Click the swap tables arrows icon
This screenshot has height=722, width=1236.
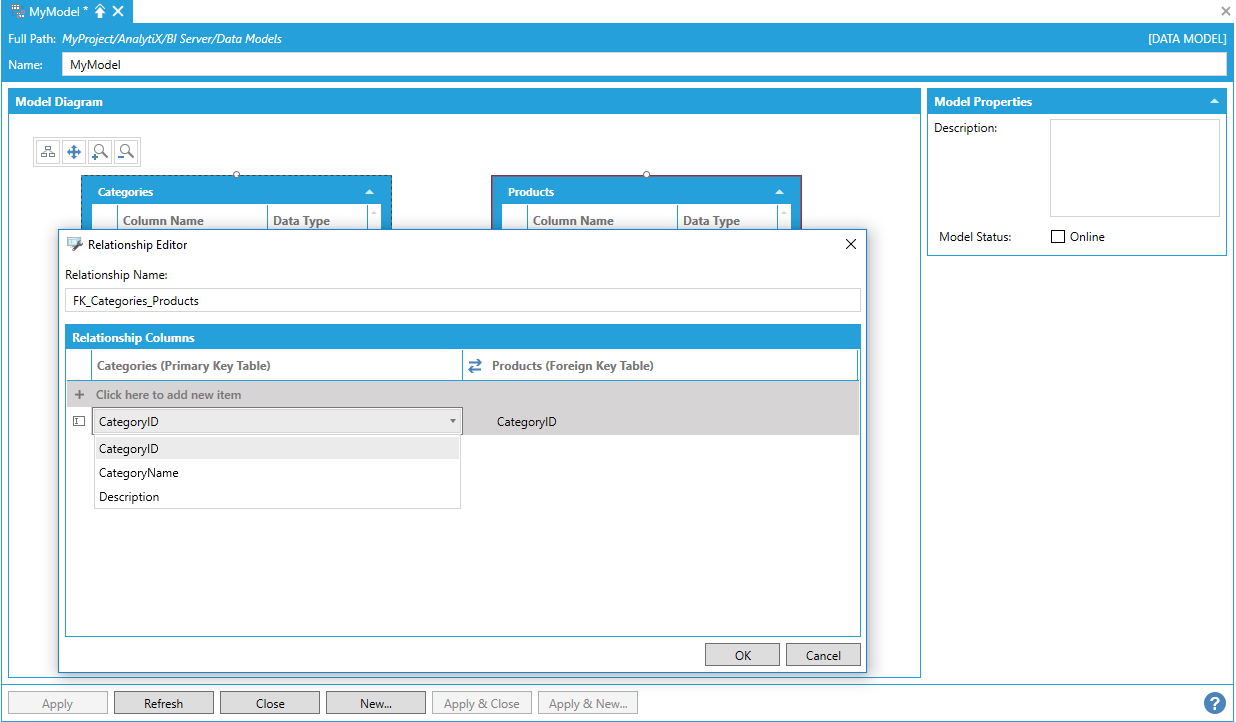(x=475, y=366)
